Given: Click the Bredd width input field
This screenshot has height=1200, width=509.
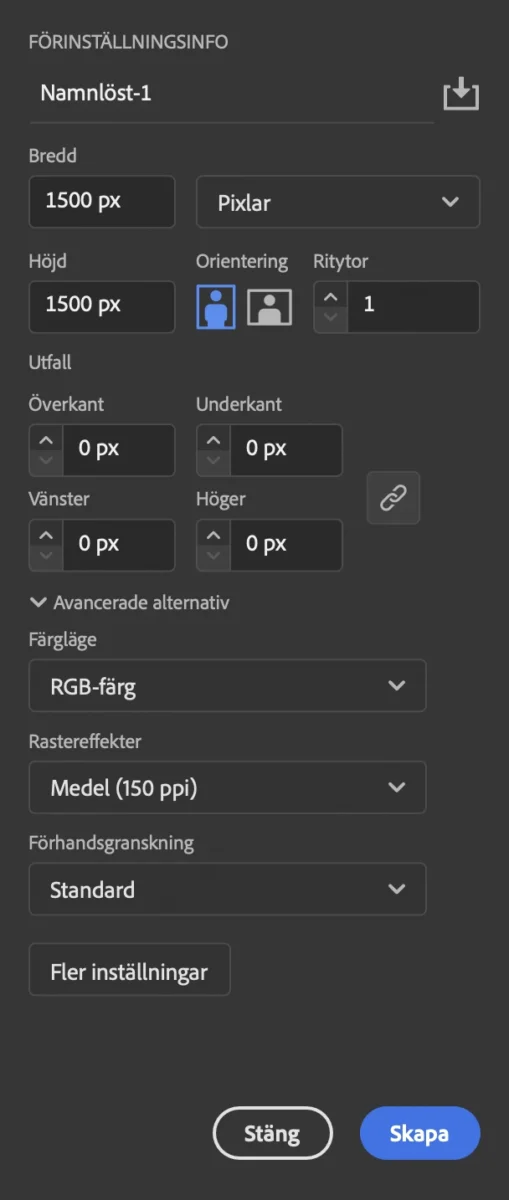Looking at the screenshot, I should click(102, 202).
